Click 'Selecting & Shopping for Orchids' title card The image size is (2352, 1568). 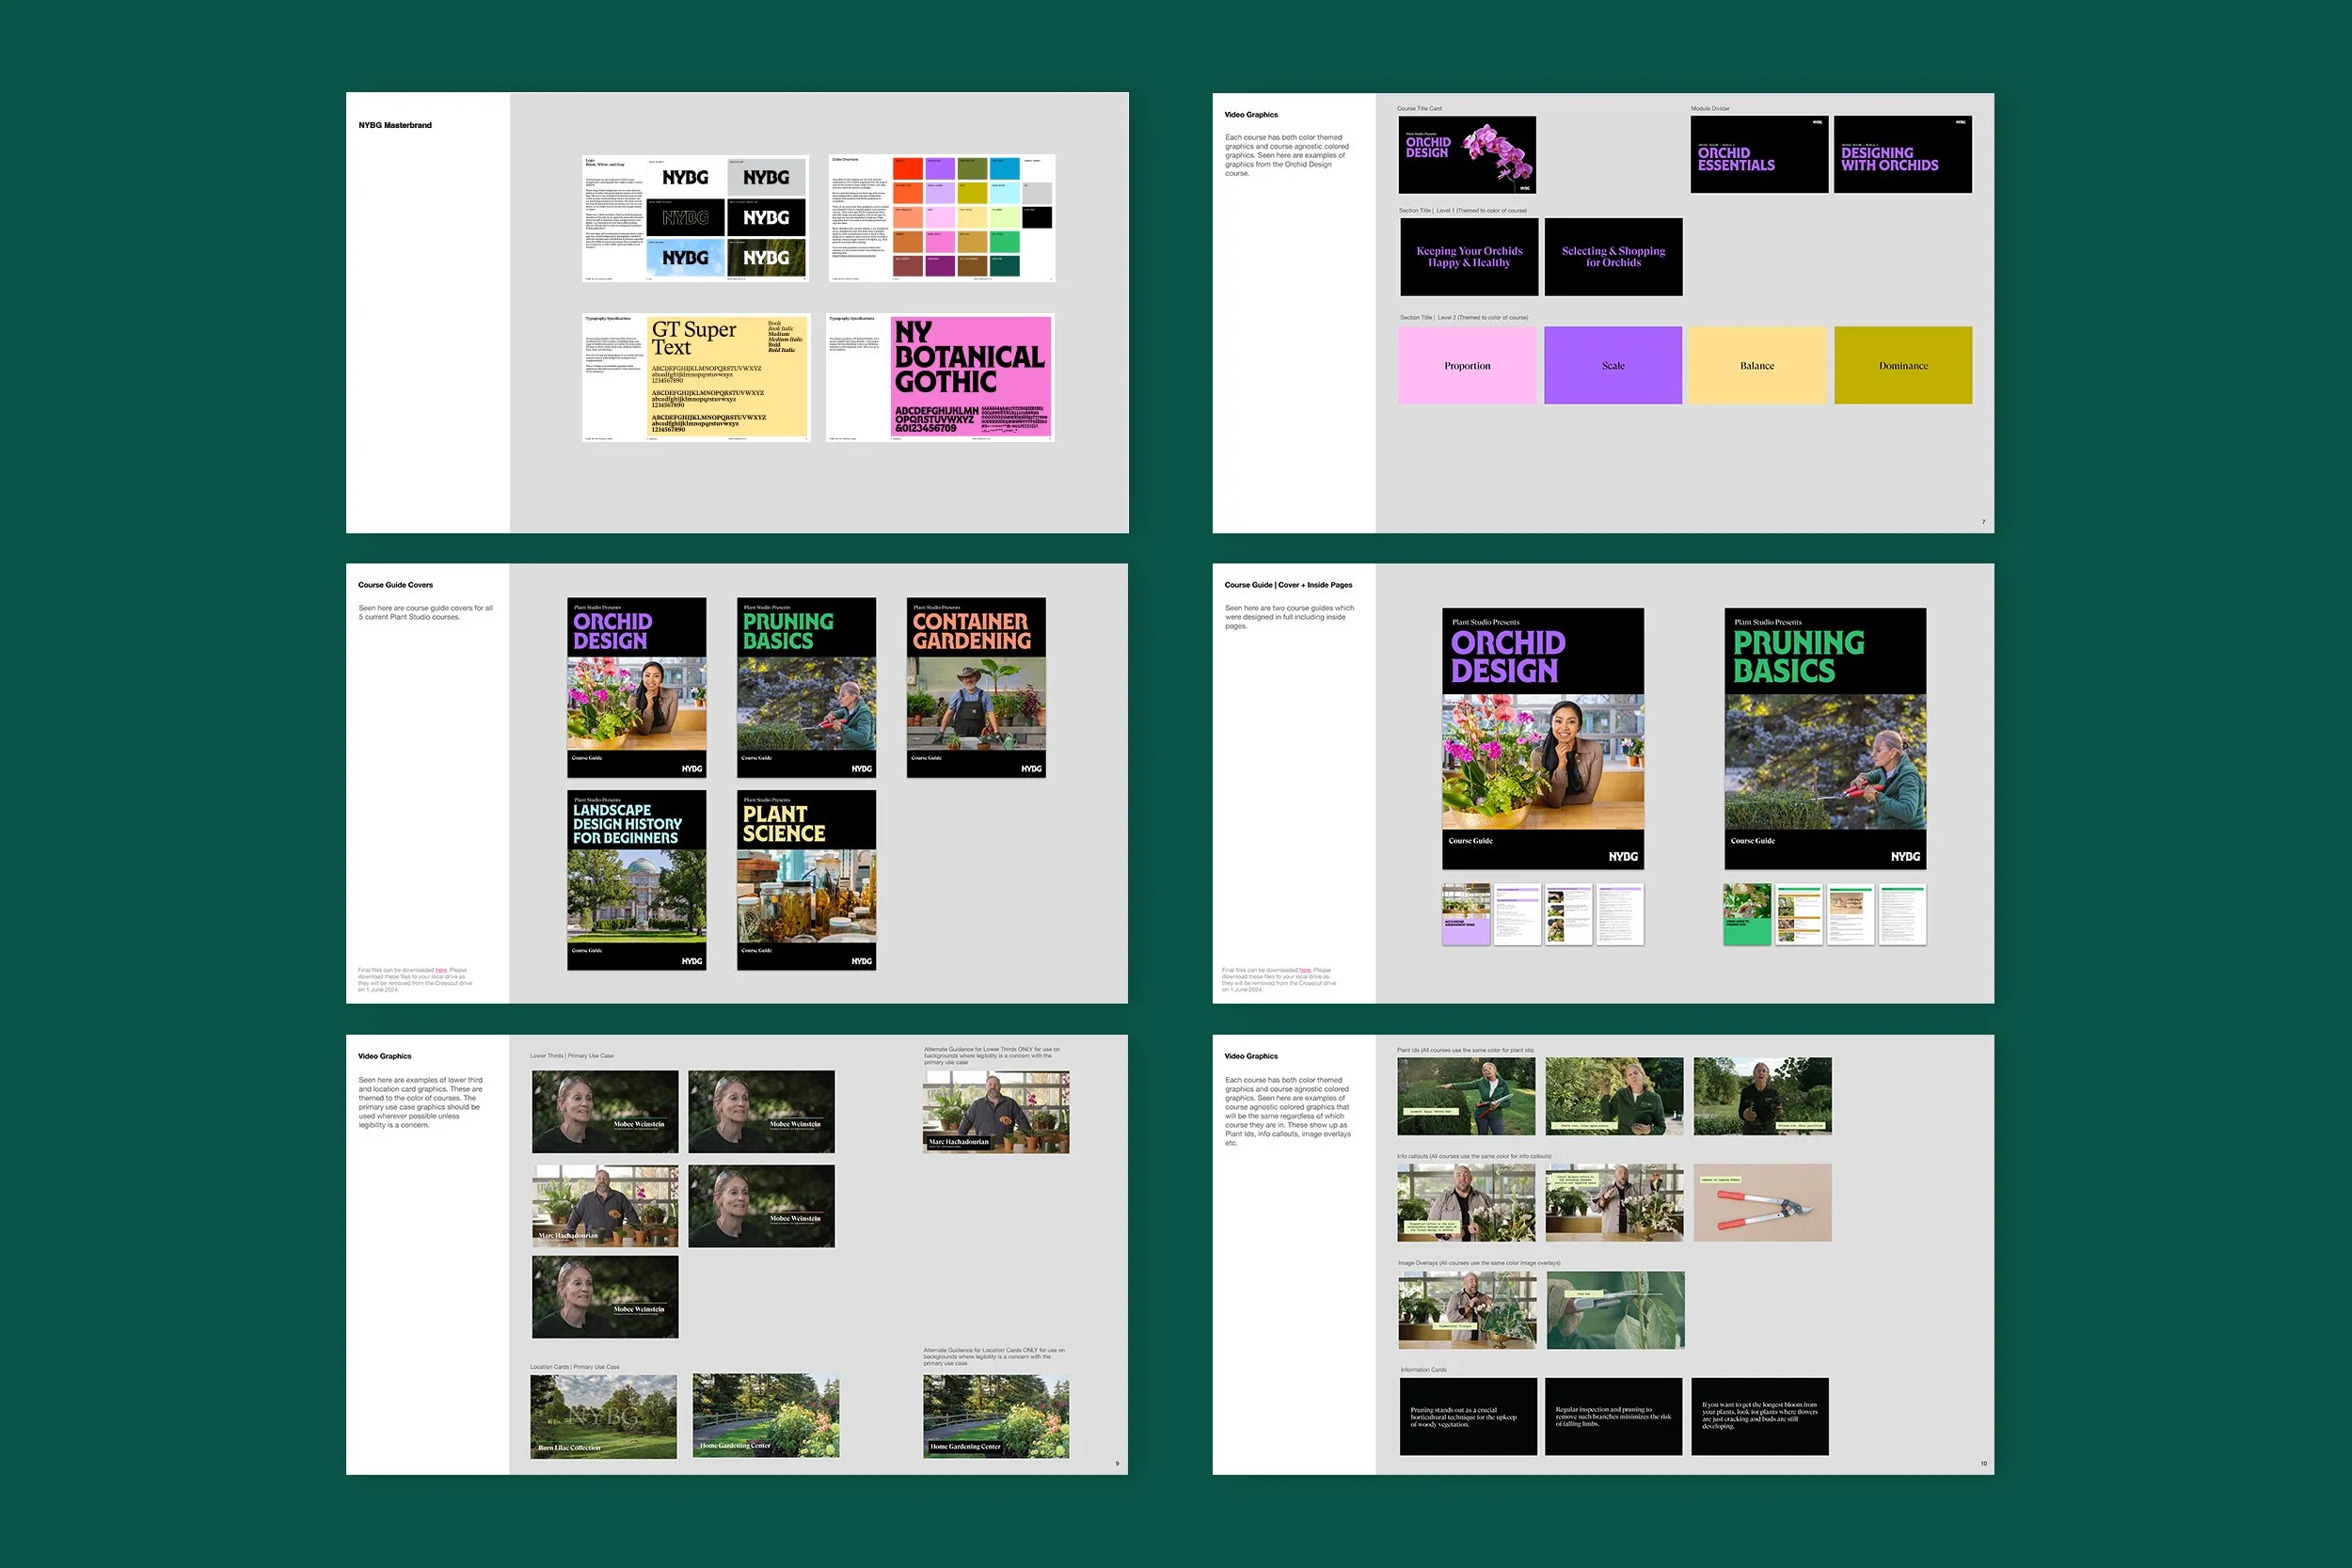tap(1613, 257)
